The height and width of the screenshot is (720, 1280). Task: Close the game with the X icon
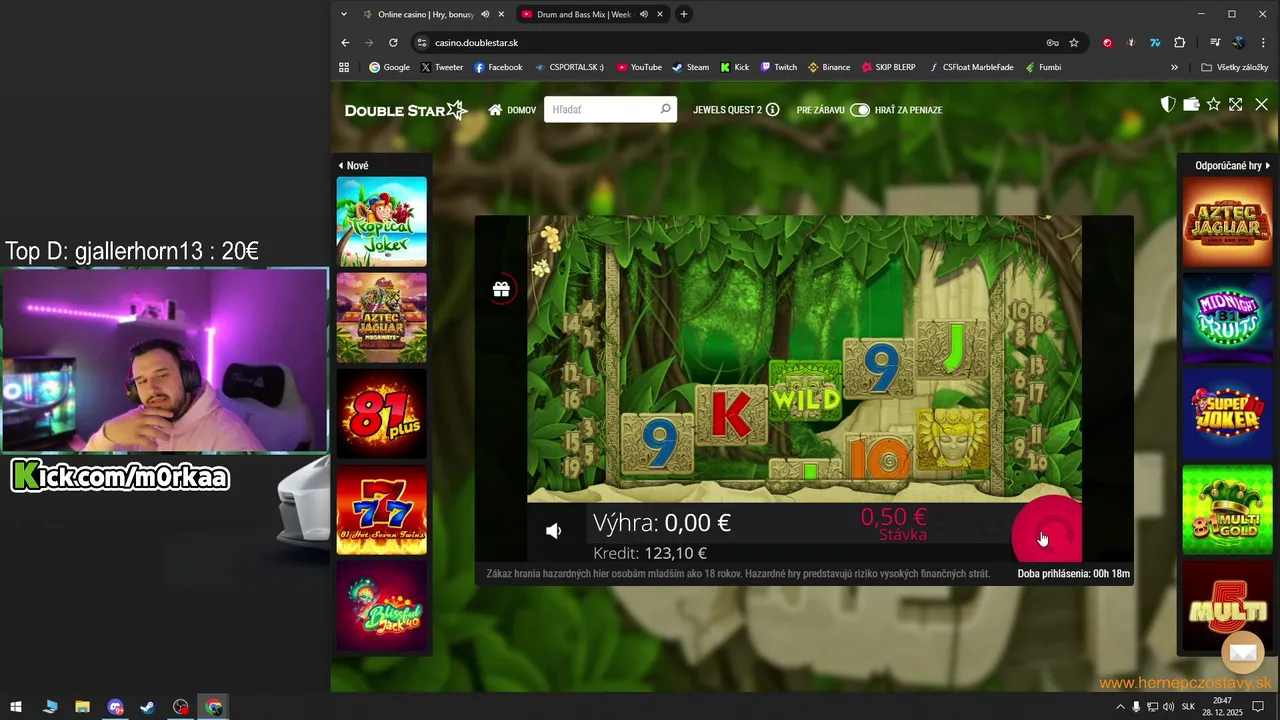tap(1261, 104)
